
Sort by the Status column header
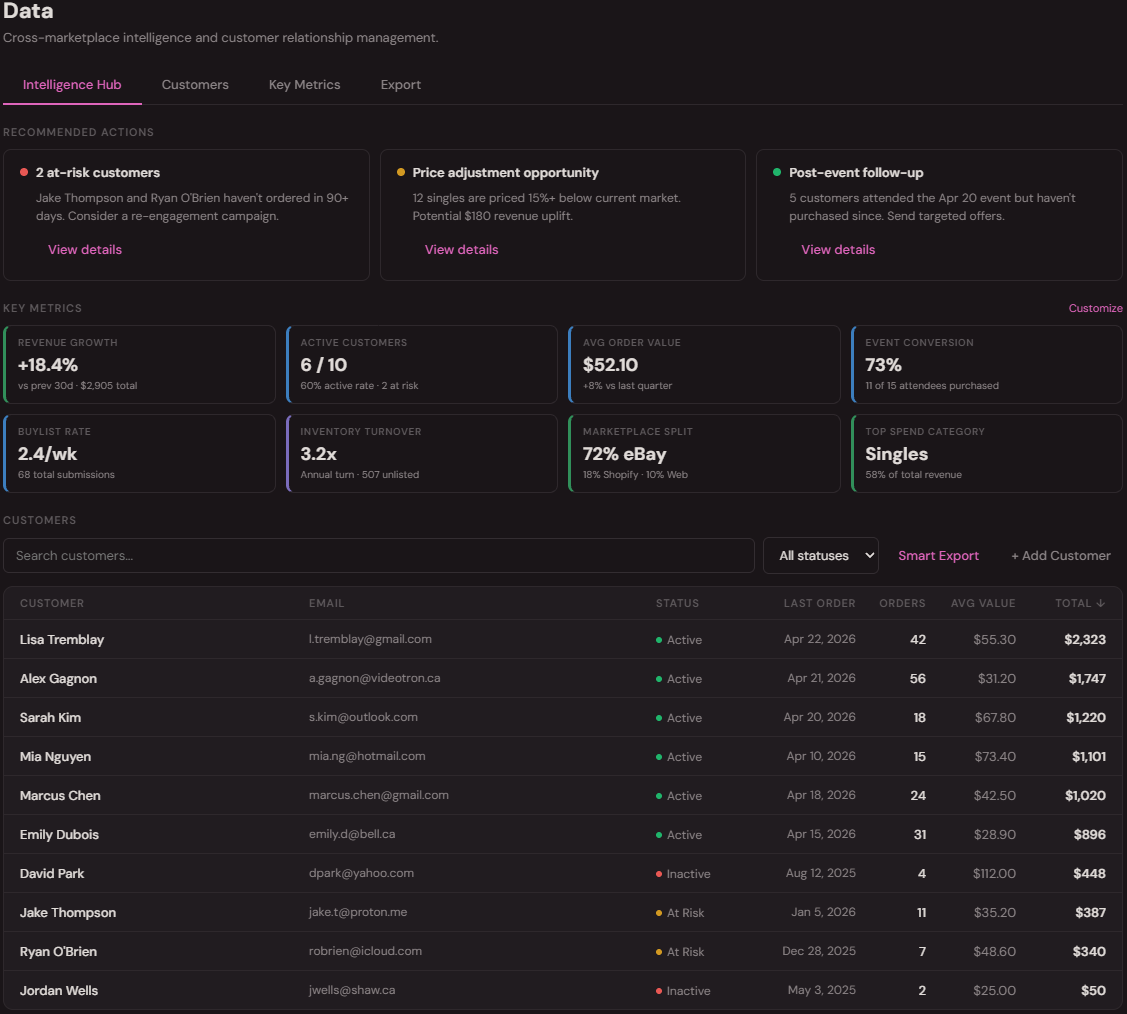click(x=677, y=603)
